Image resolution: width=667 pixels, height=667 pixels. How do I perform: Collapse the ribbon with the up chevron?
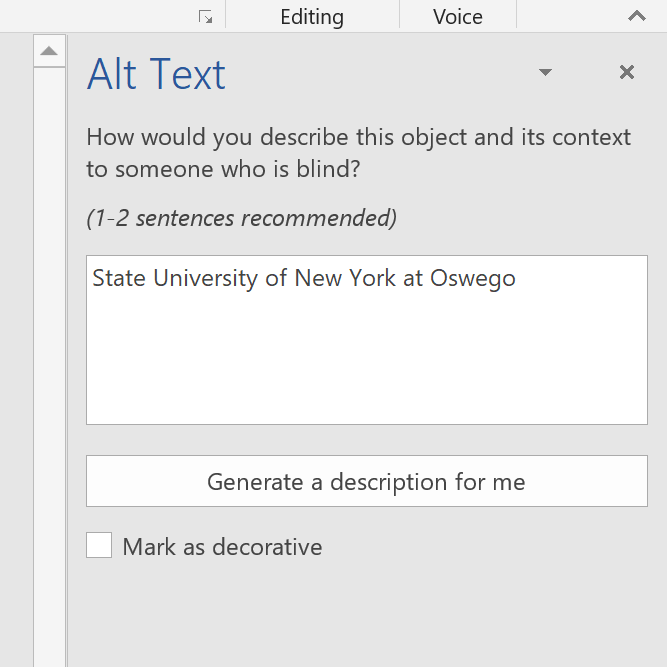[x=637, y=16]
